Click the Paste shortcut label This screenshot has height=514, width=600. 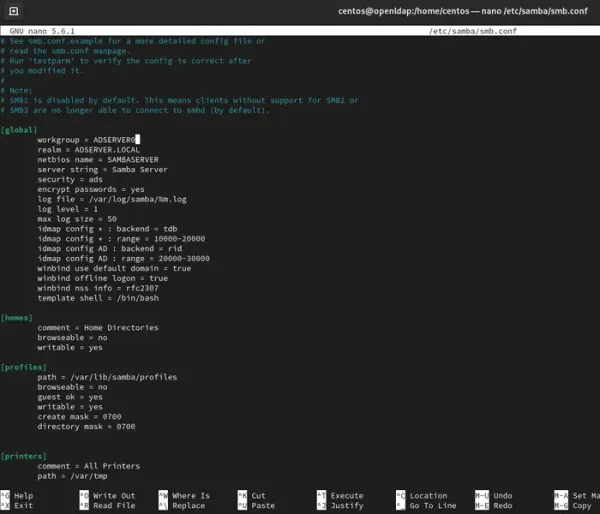pyautogui.click(x=263, y=506)
